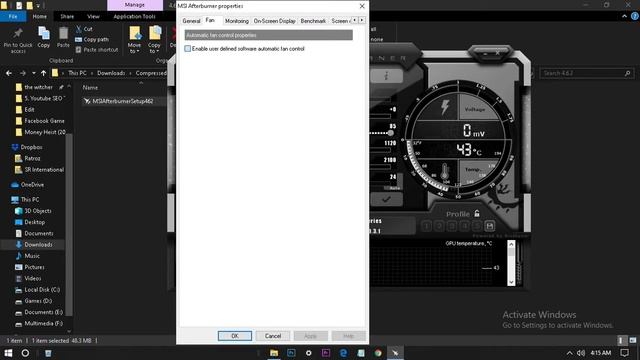This screenshot has height=360, width=640.
Task: Click Paste shortcut in ribbon
Action: (97, 50)
